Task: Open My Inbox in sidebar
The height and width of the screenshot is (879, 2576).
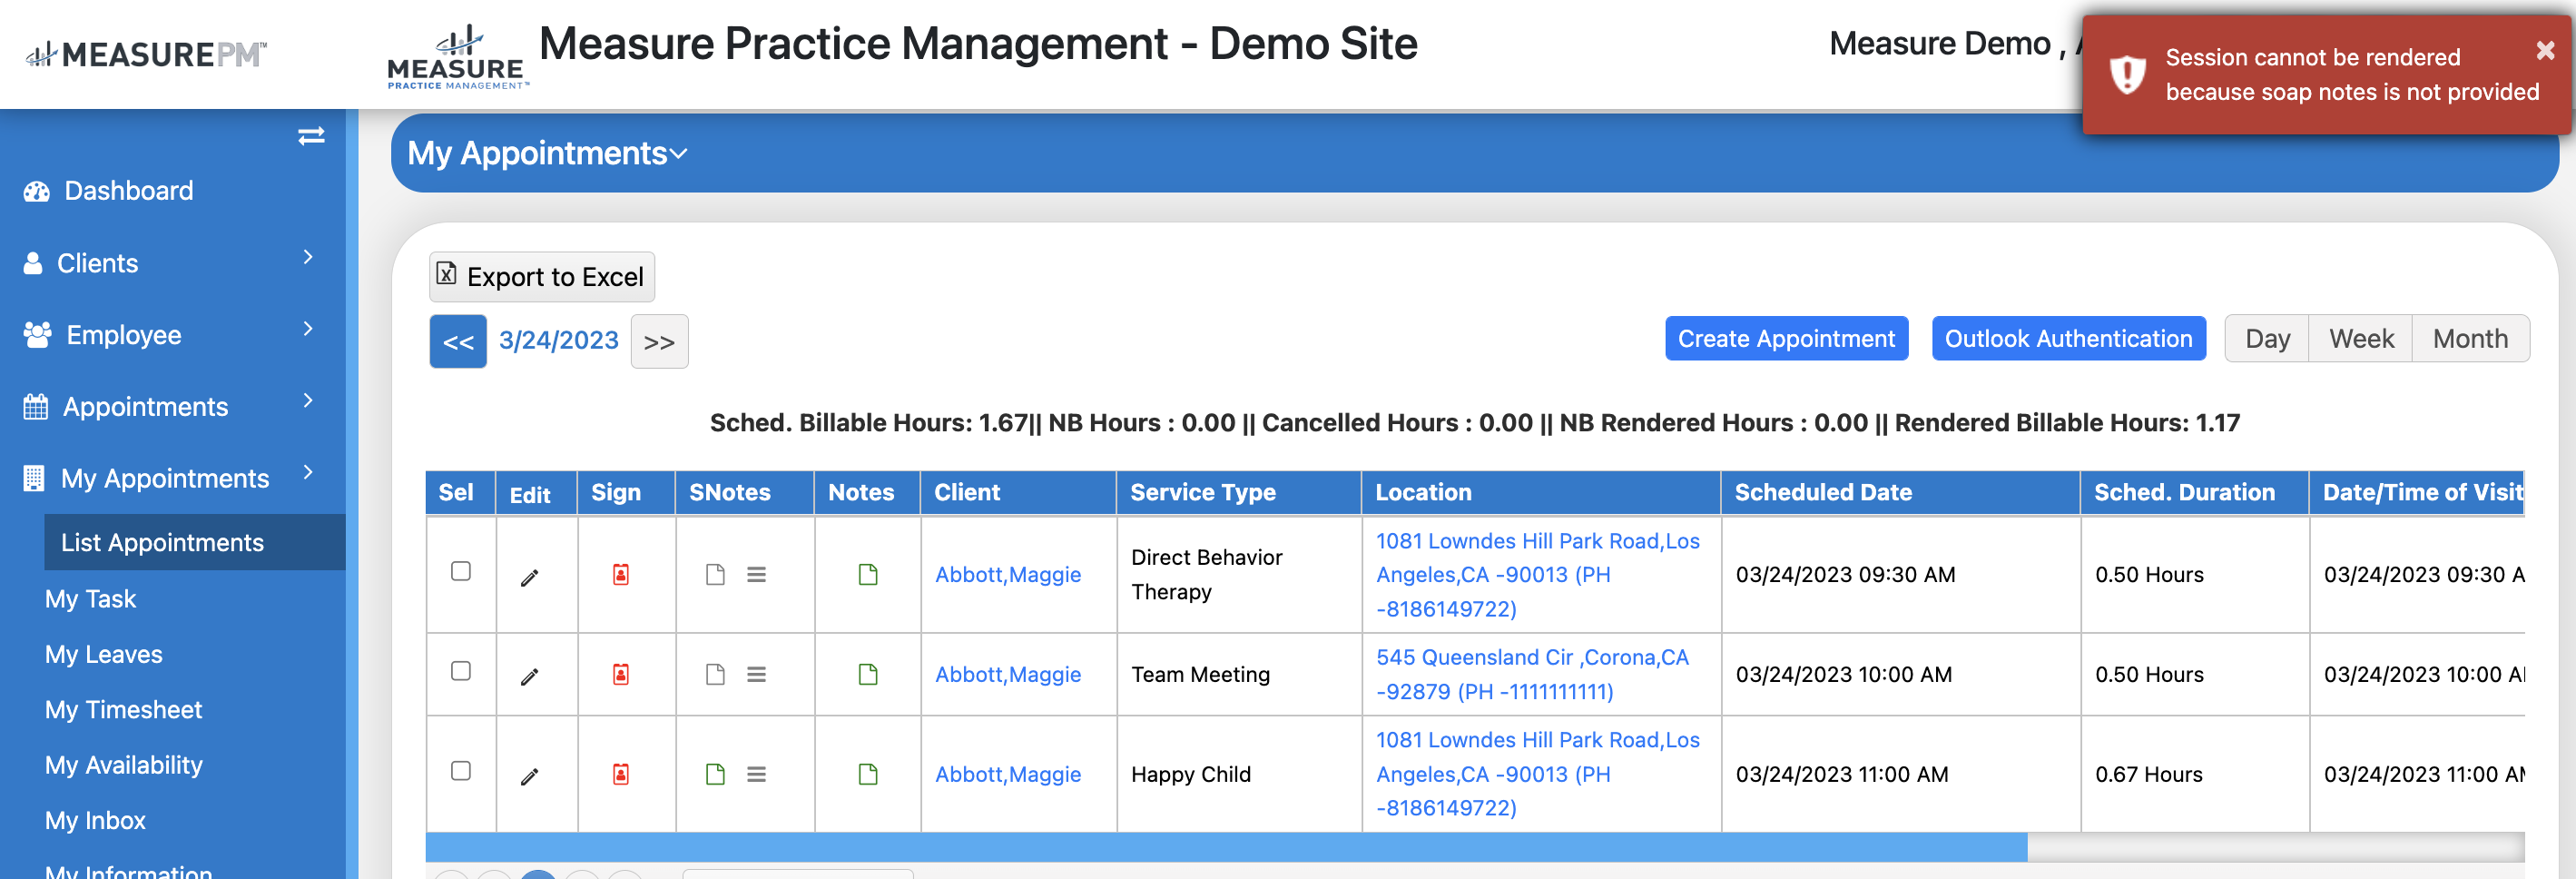Action: (x=95, y=821)
